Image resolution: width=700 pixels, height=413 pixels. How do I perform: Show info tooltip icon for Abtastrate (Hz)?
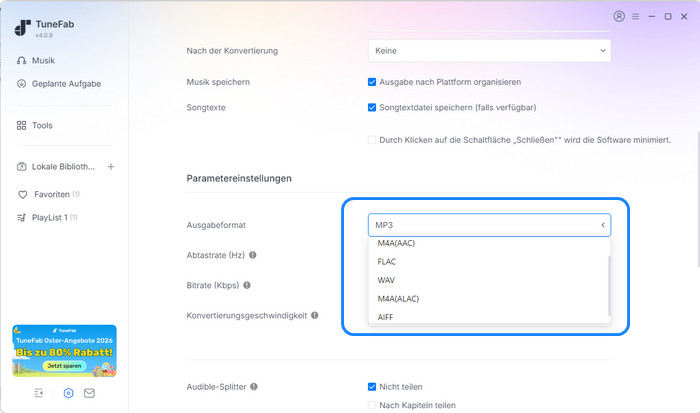[x=253, y=255]
